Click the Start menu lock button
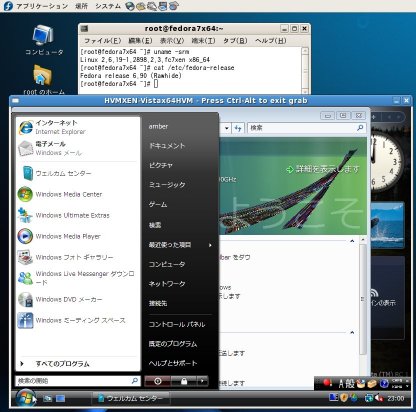Image resolution: width=416 pixels, height=412 pixels. 184,381
